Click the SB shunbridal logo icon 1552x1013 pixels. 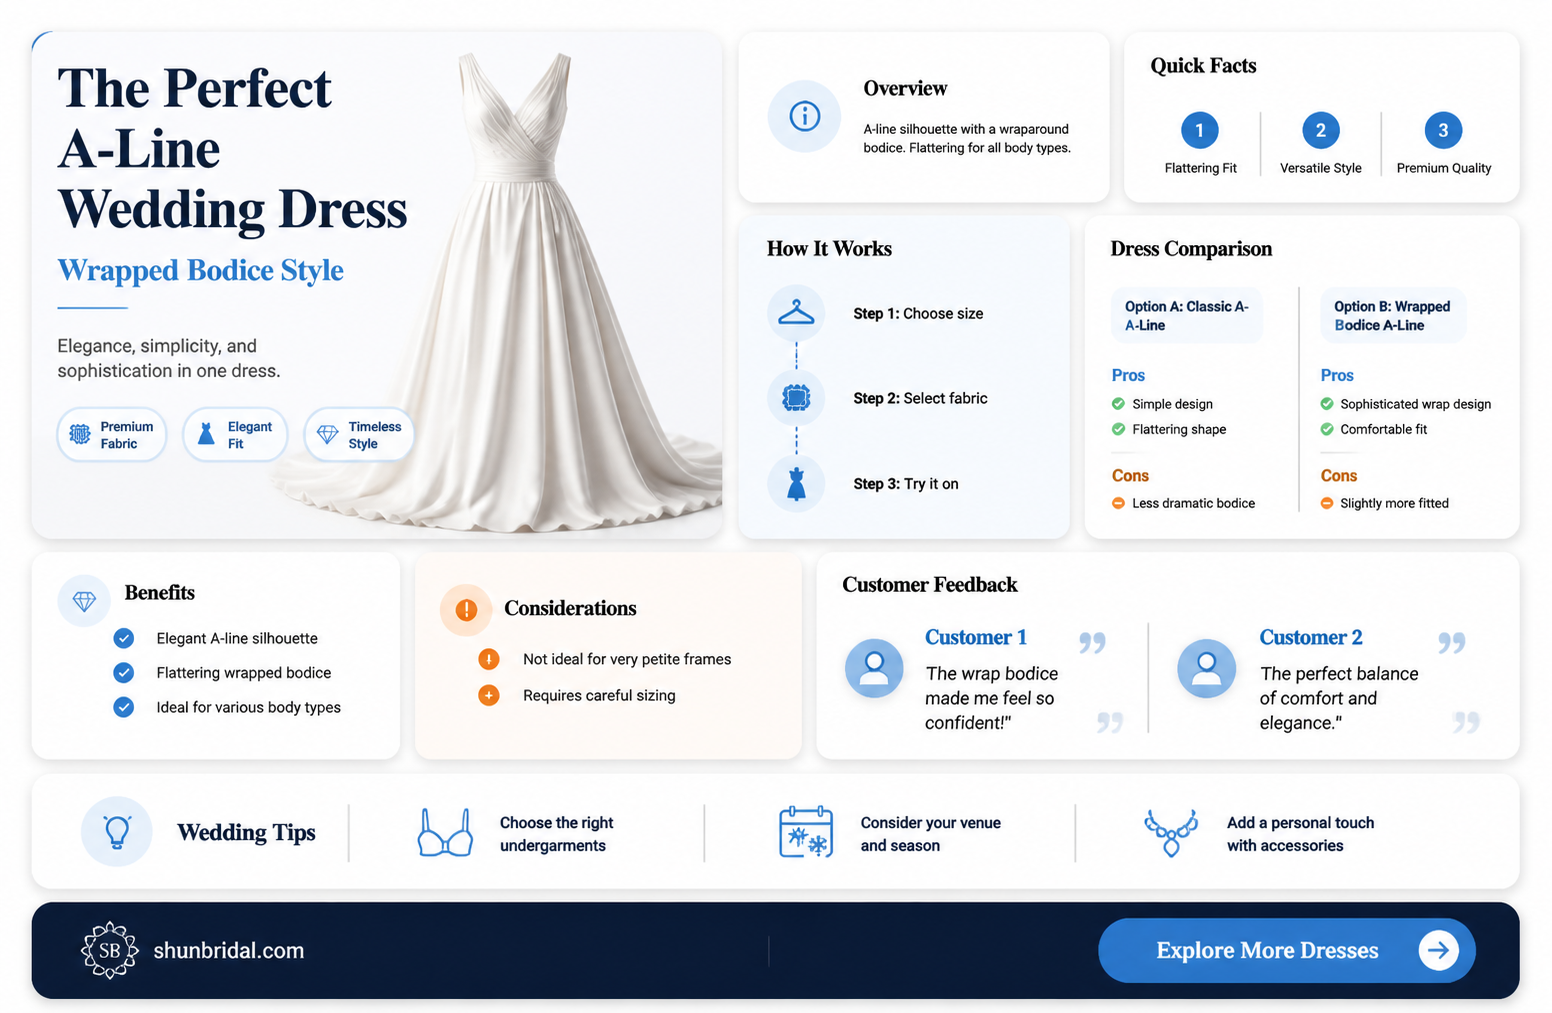click(x=109, y=950)
